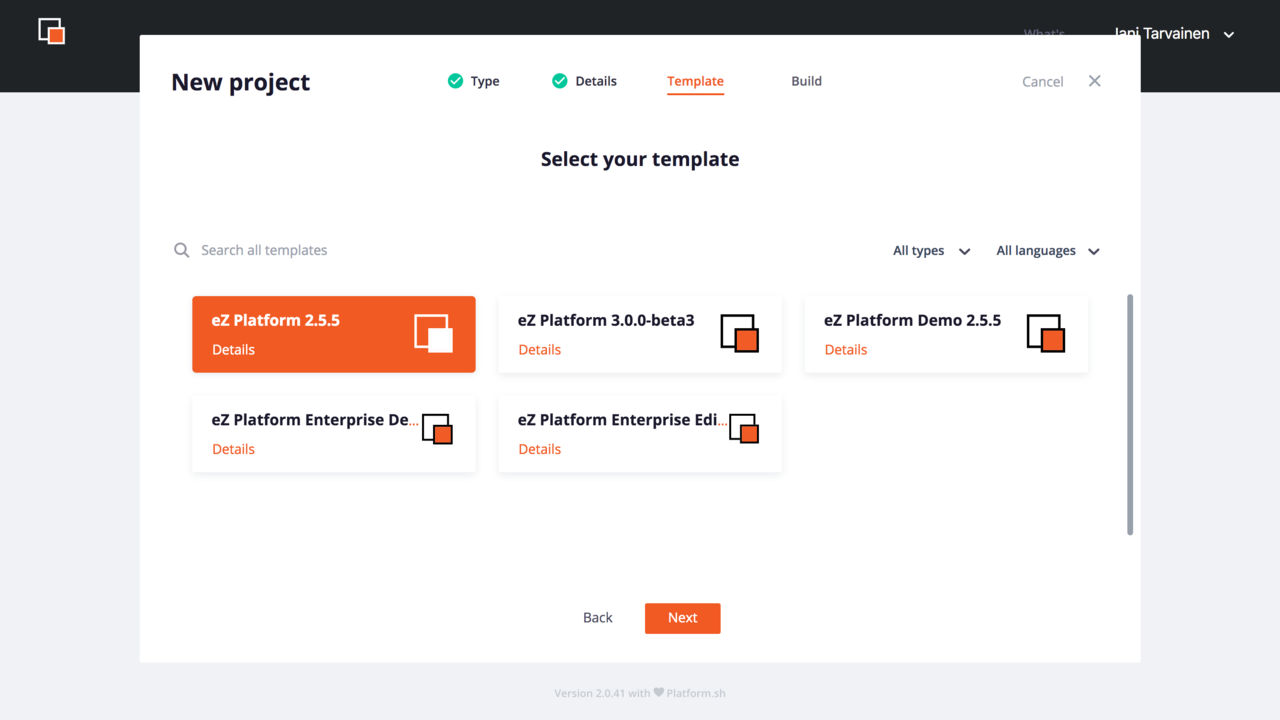
Task: Open the All languages filter dropdown
Action: coord(1048,251)
